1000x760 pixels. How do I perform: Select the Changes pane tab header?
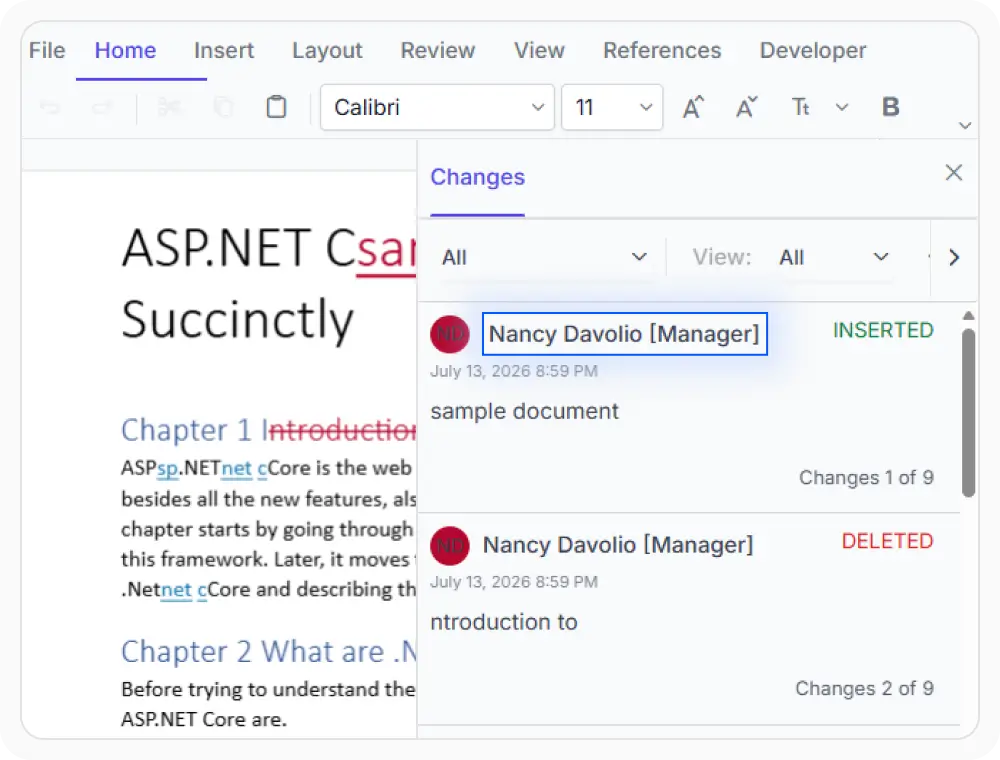[x=478, y=177]
